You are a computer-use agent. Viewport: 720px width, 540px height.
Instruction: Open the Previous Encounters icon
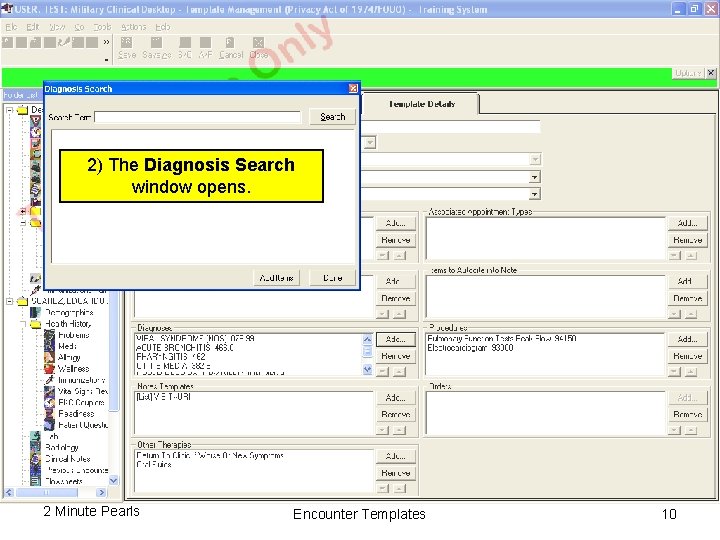35,470
